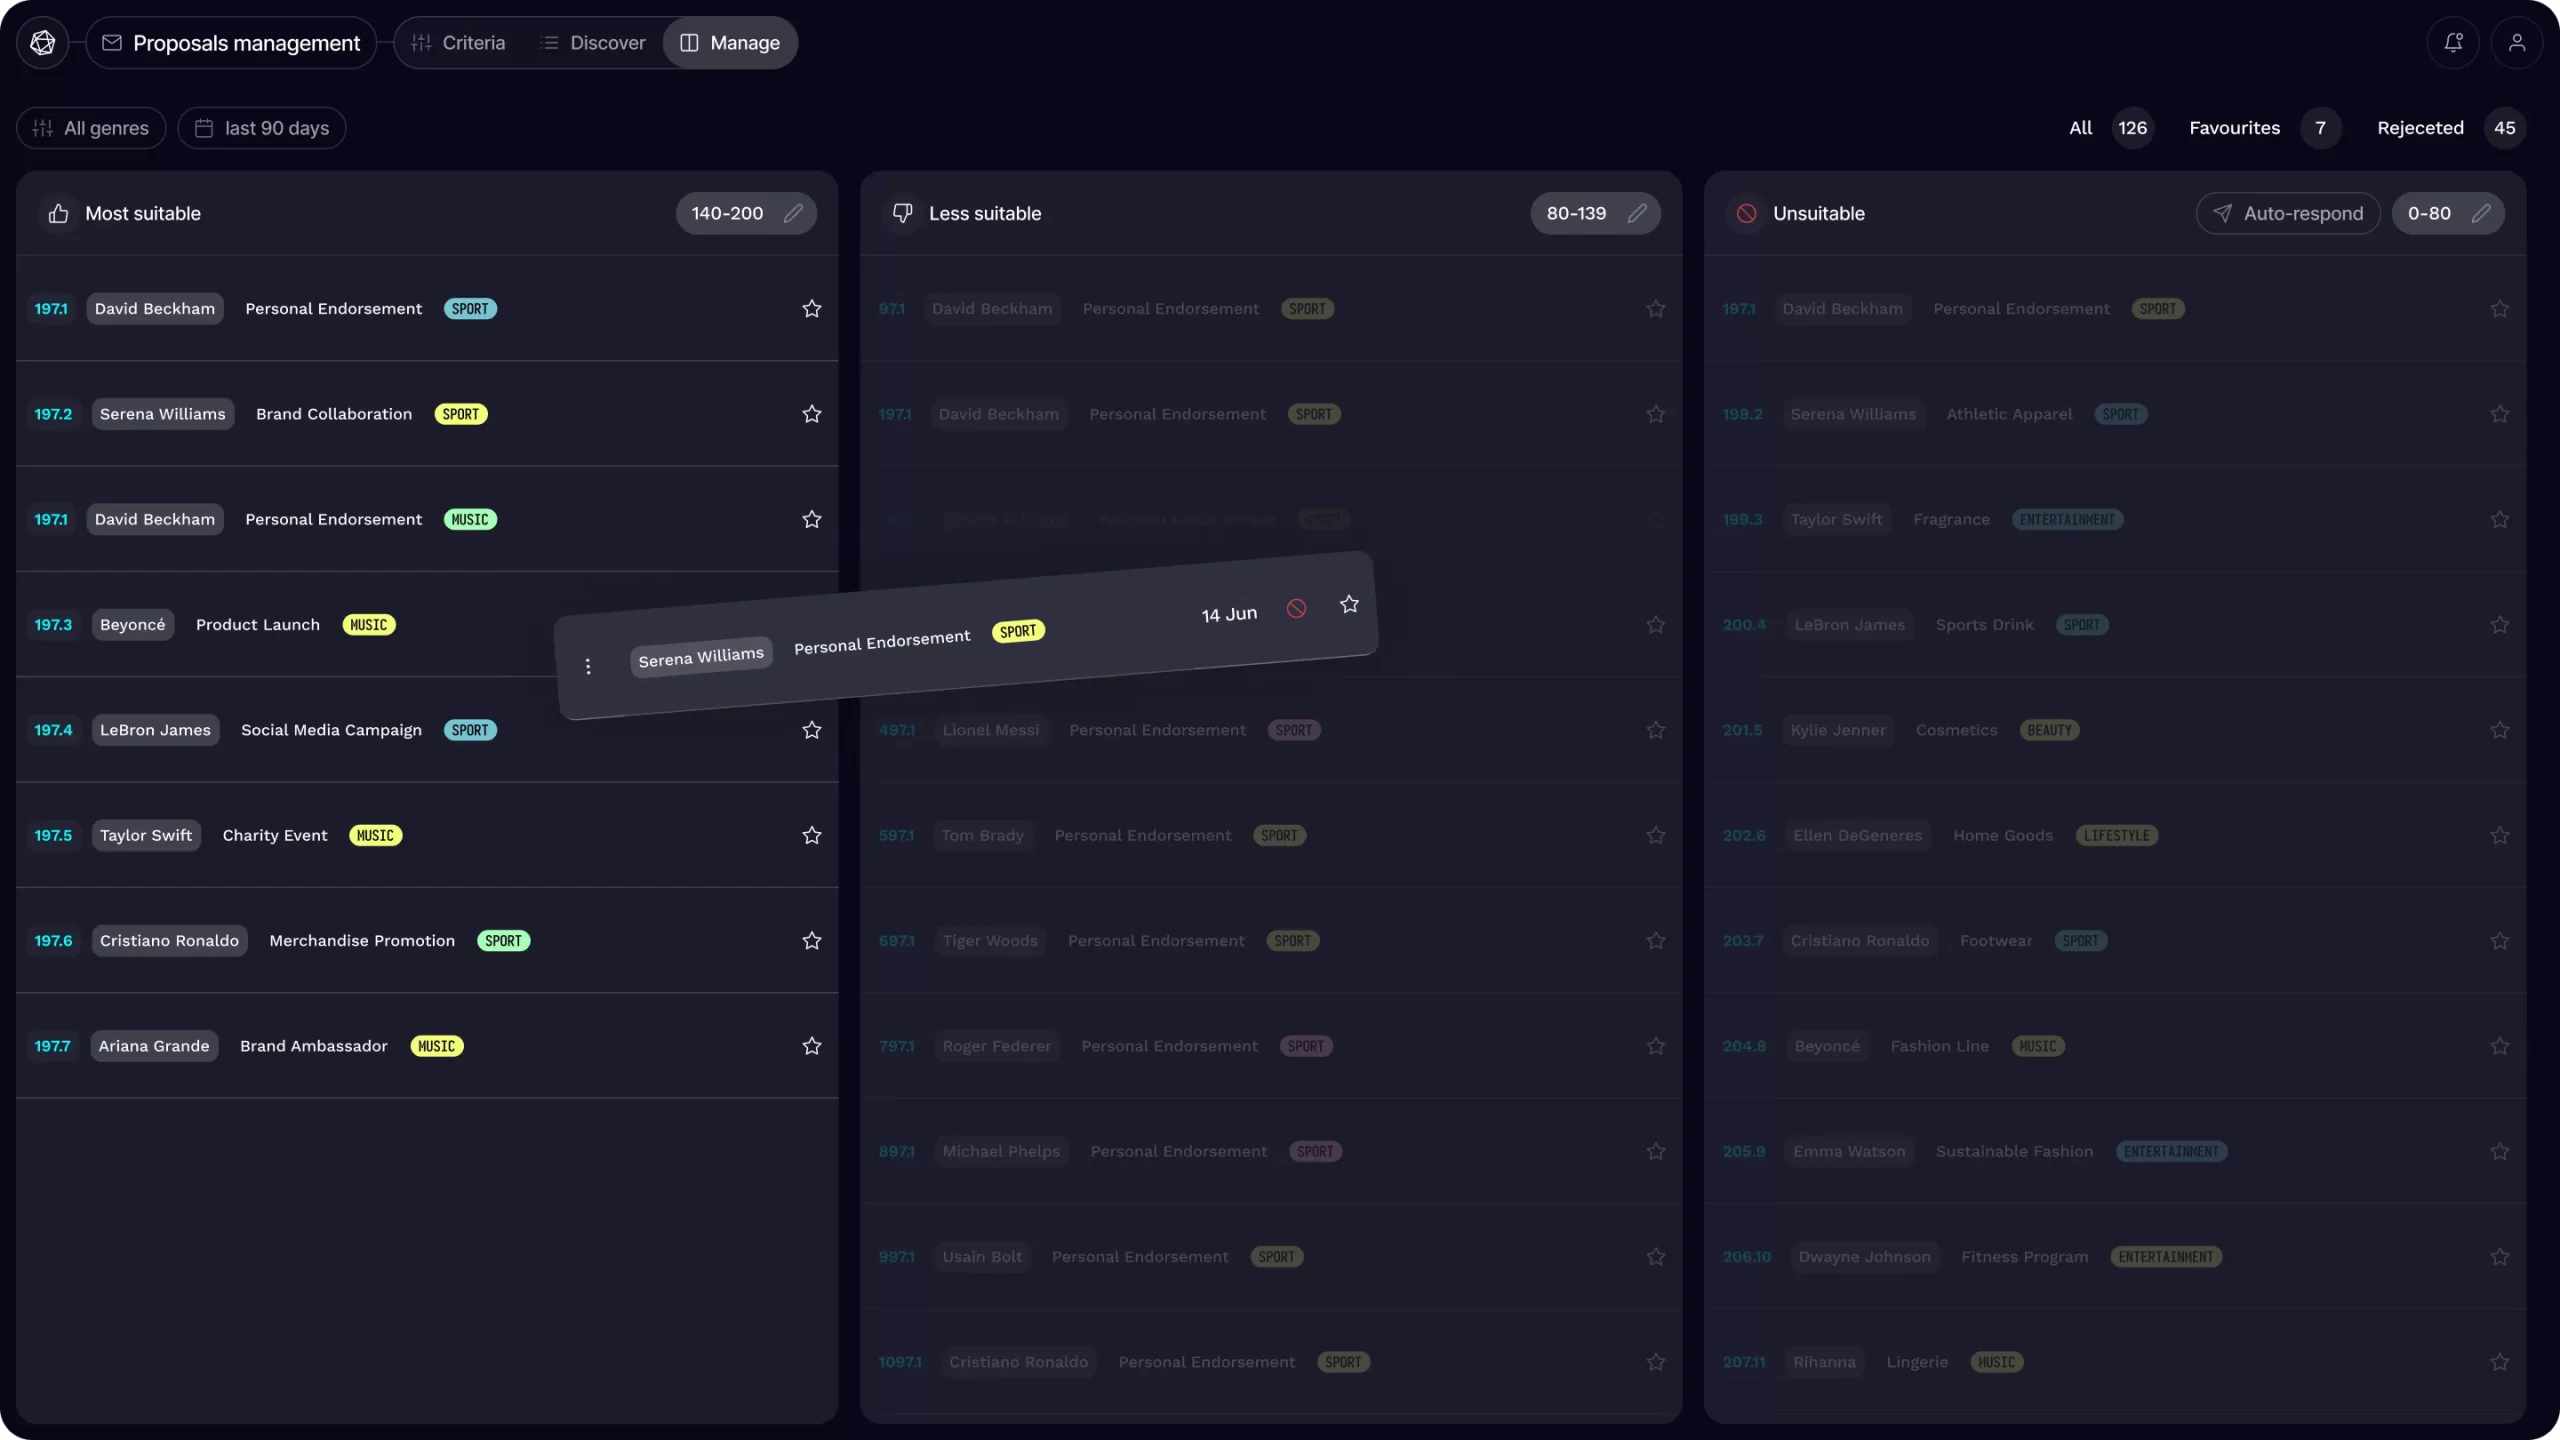Star the Ariana Grande Brand Ambassador row
The height and width of the screenshot is (1440, 2560).
point(812,1046)
